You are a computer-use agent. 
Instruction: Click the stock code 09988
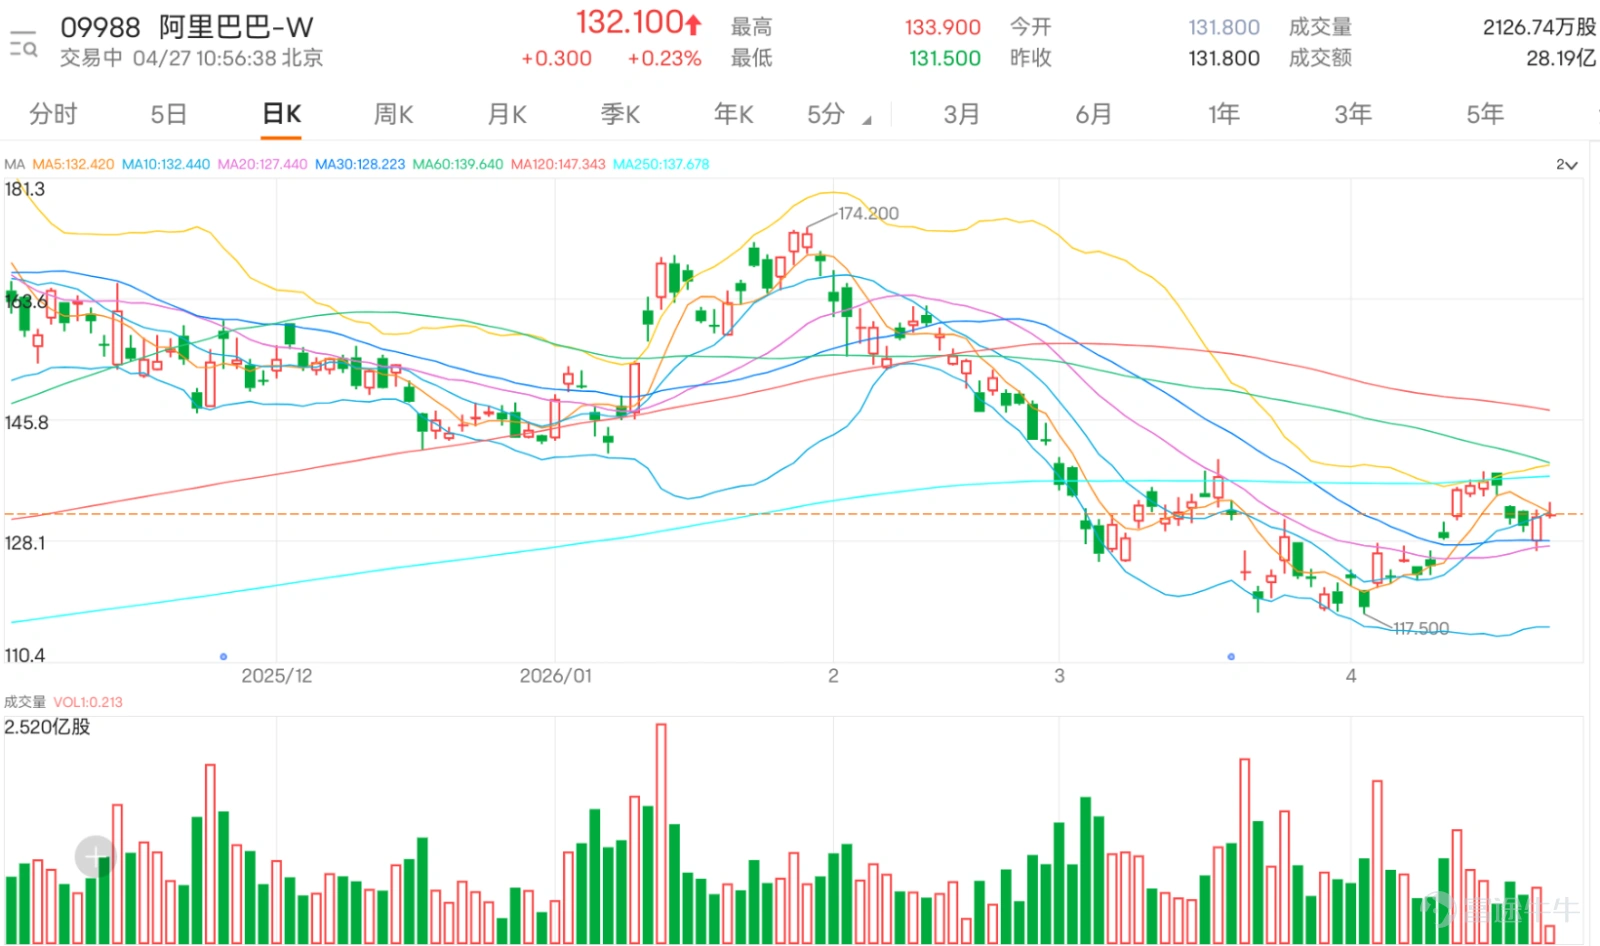[x=100, y=26]
